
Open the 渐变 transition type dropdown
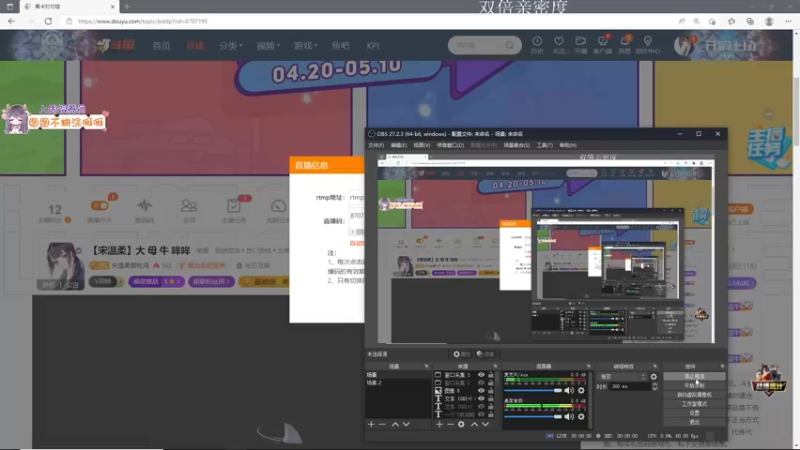click(622, 377)
